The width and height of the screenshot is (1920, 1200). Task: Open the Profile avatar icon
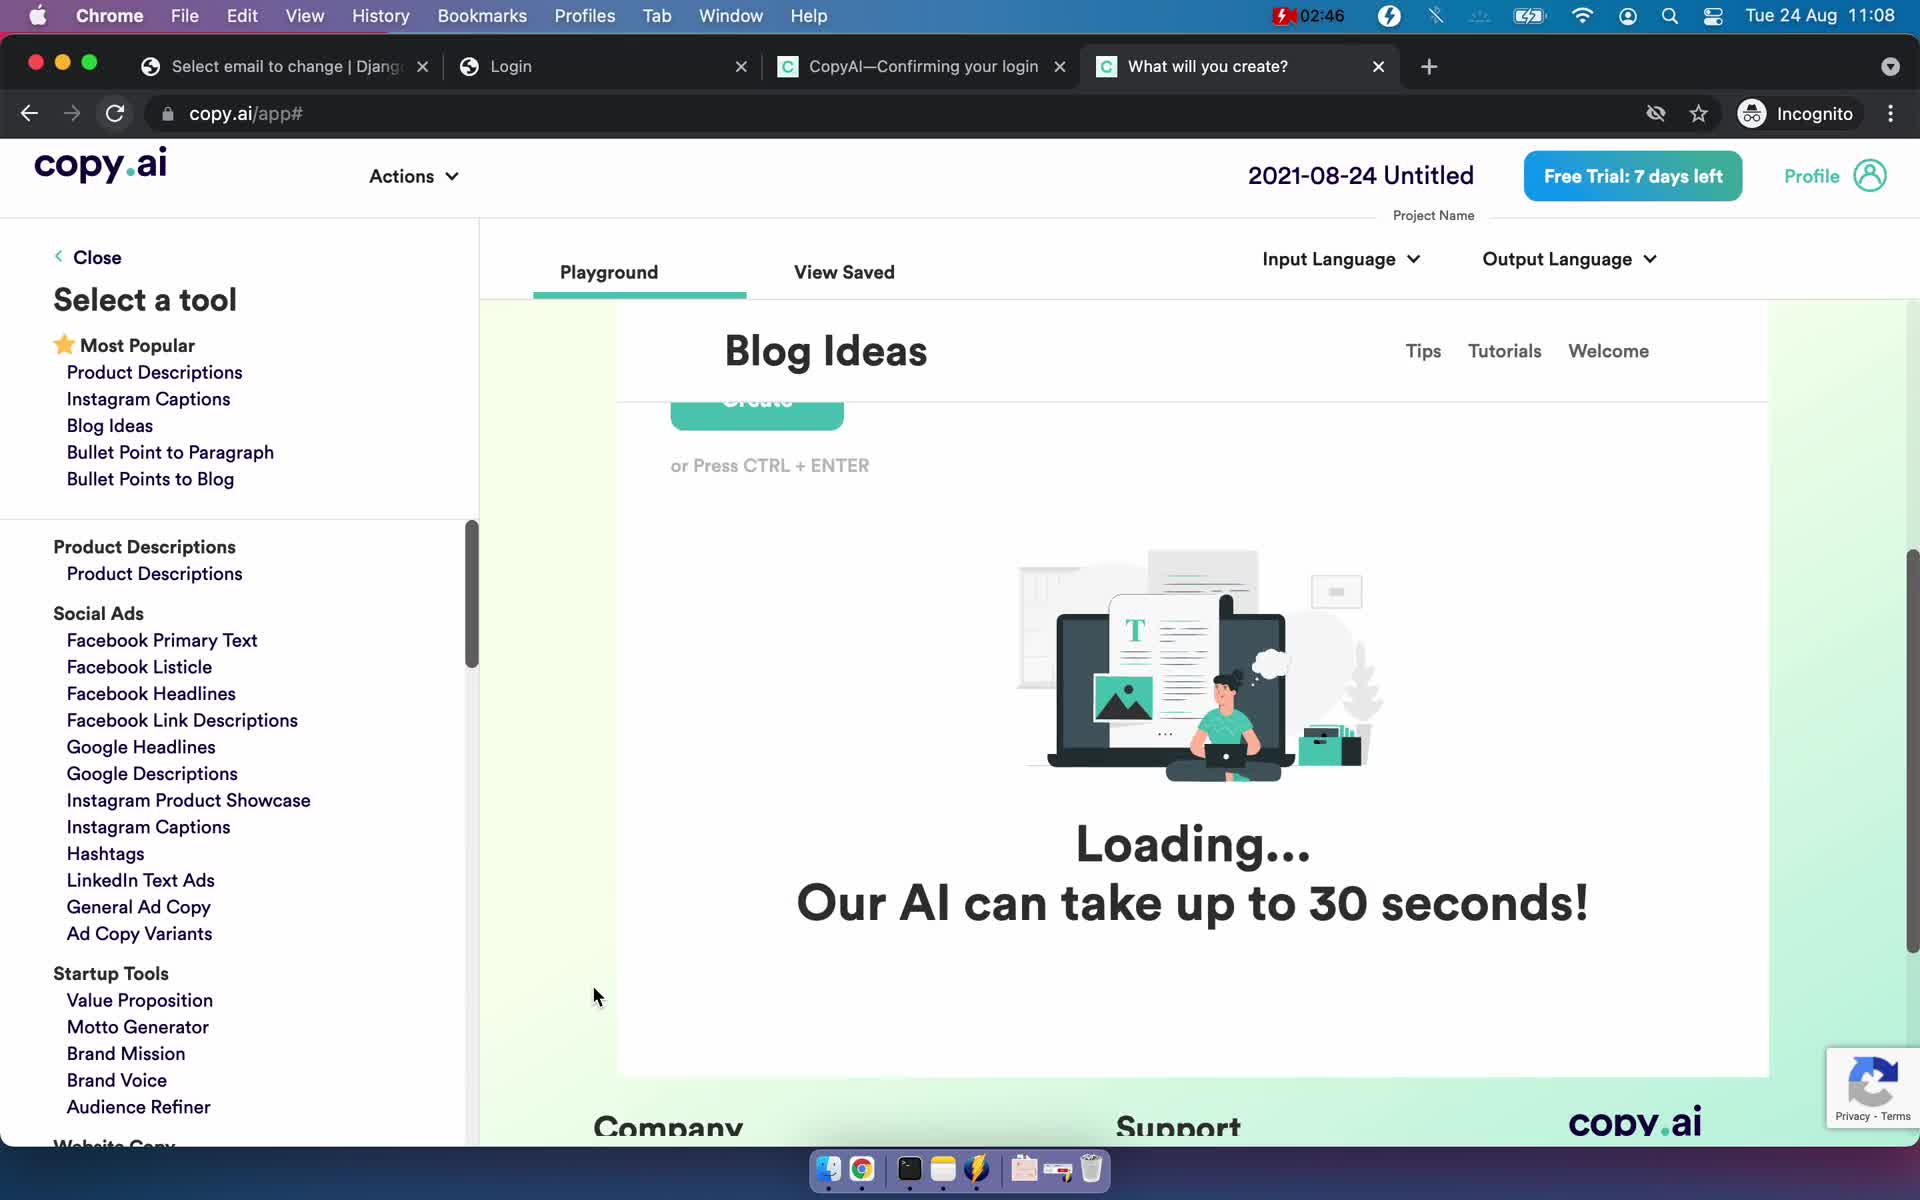[x=1869, y=176]
